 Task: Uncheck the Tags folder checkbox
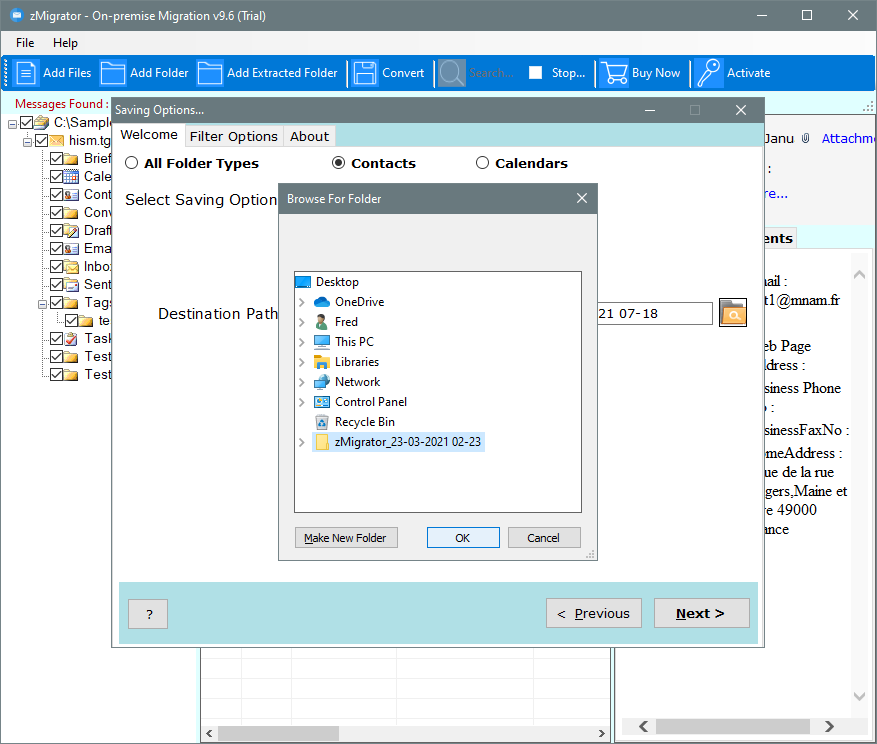click(56, 303)
